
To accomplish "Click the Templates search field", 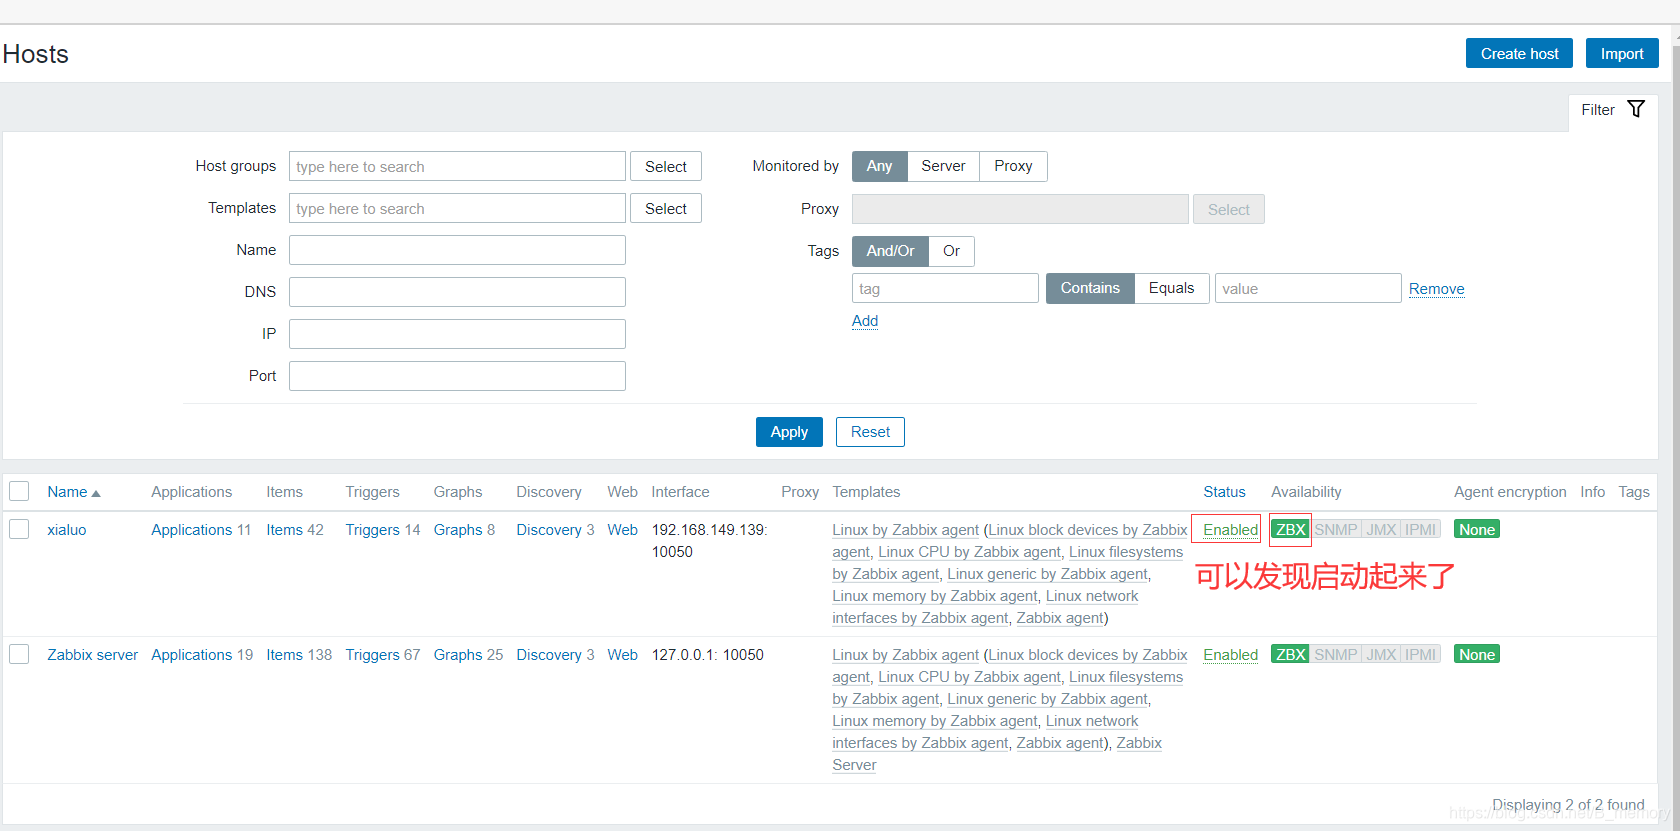I will (457, 208).
